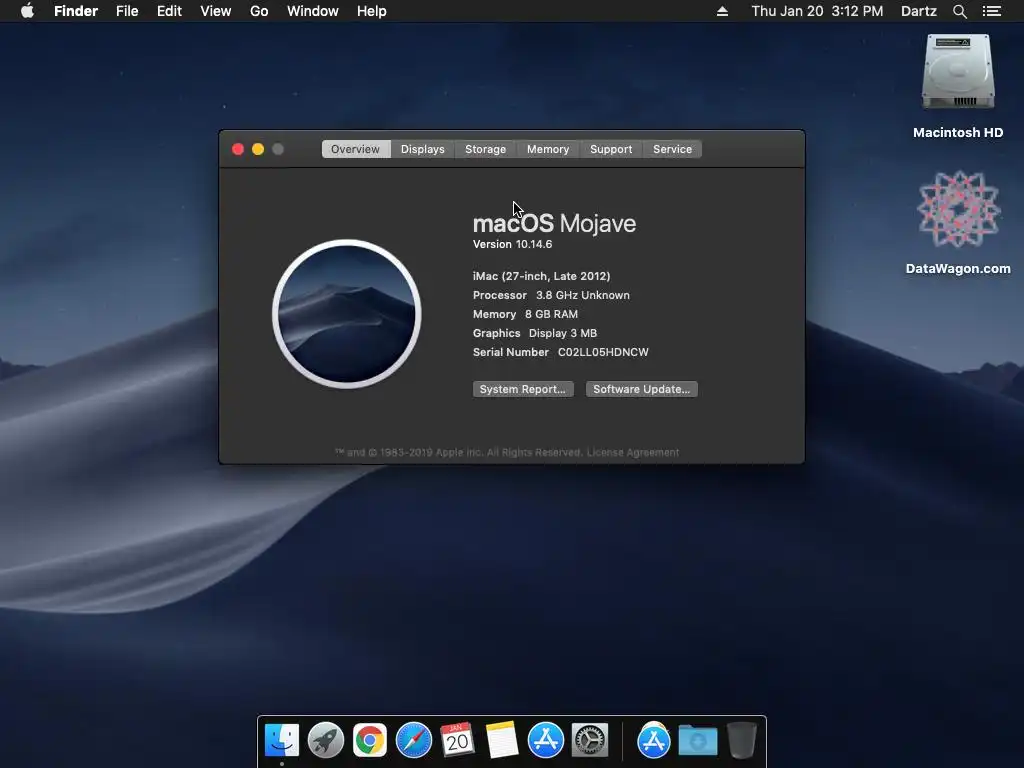Click iMac (27-inch, Late 2012) text
This screenshot has height=768, width=1024.
point(541,276)
